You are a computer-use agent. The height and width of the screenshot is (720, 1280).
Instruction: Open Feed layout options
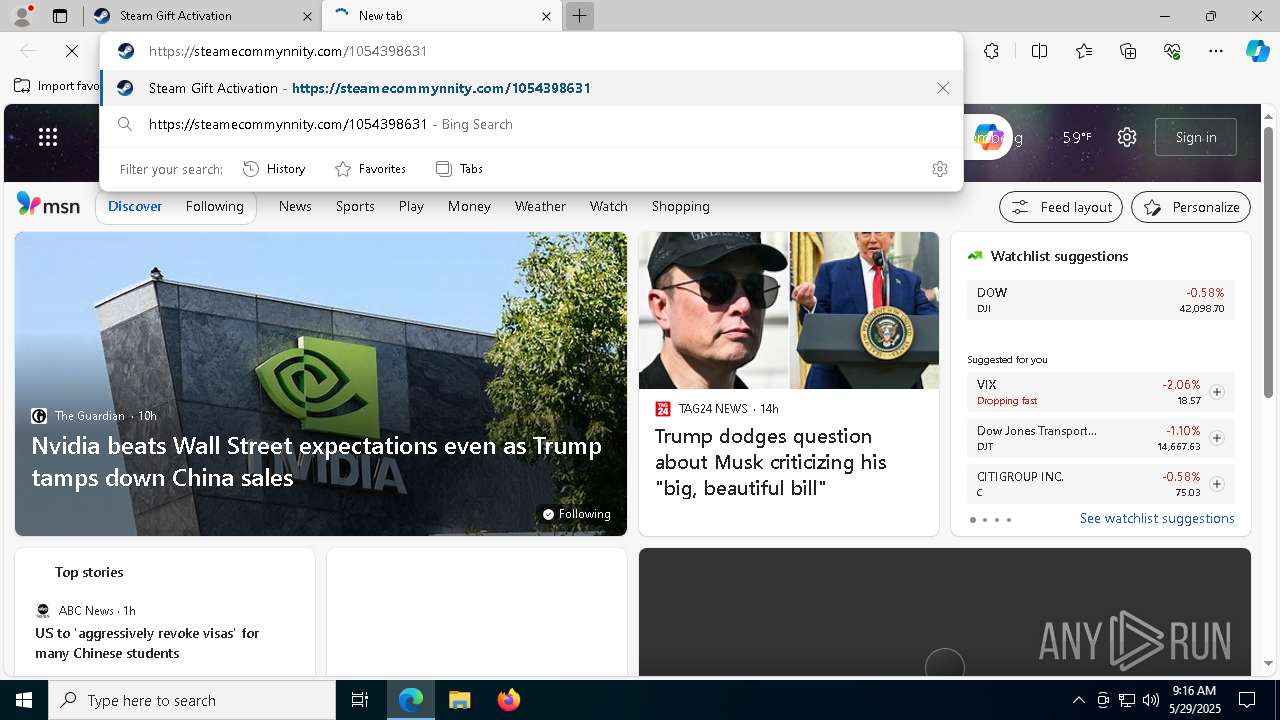(x=1061, y=207)
